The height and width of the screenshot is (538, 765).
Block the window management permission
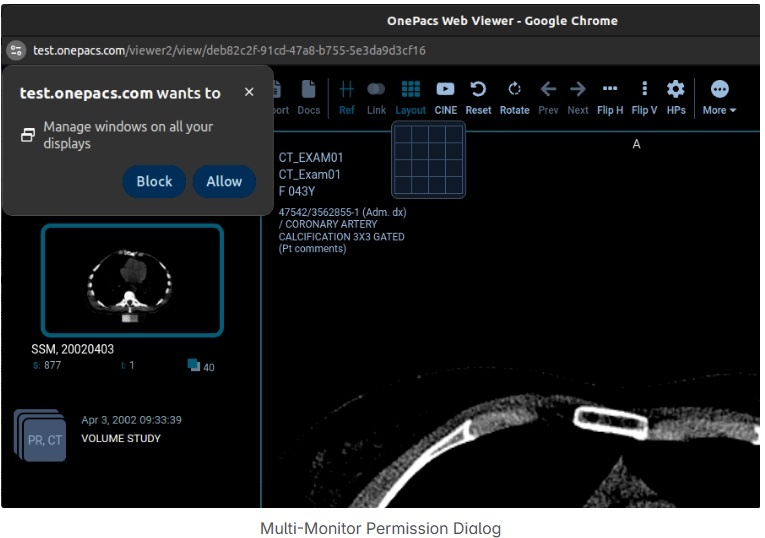pyautogui.click(x=154, y=181)
